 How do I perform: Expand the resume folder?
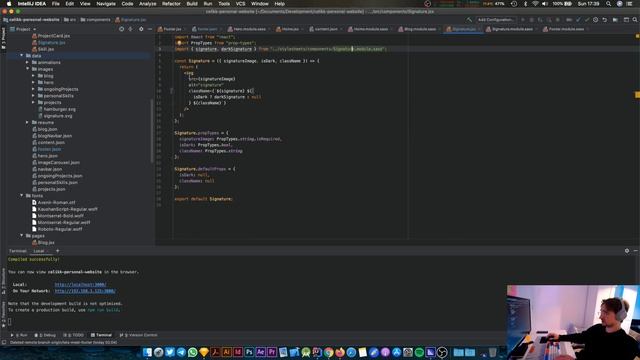pyautogui.click(x=27, y=122)
